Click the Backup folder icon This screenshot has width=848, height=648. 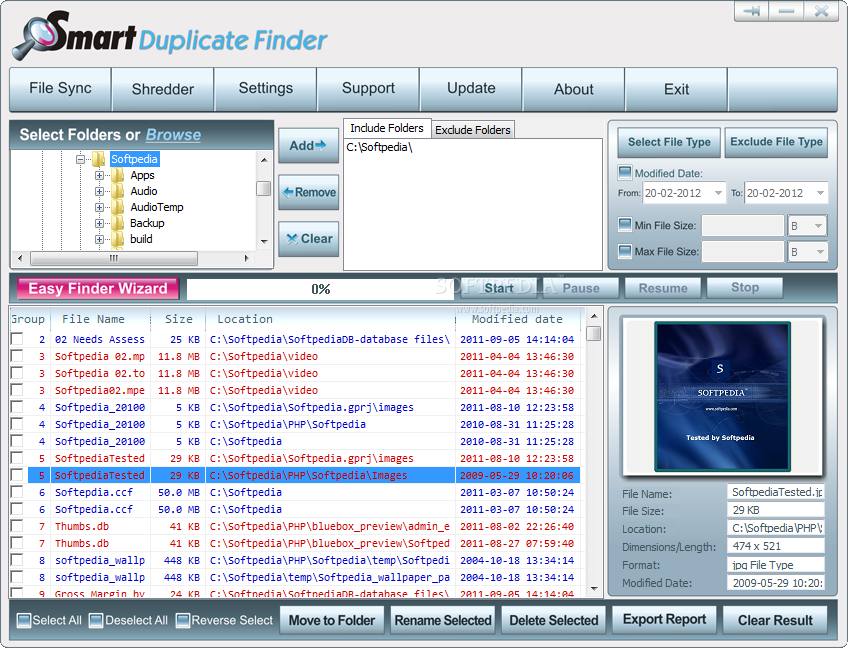coord(117,223)
